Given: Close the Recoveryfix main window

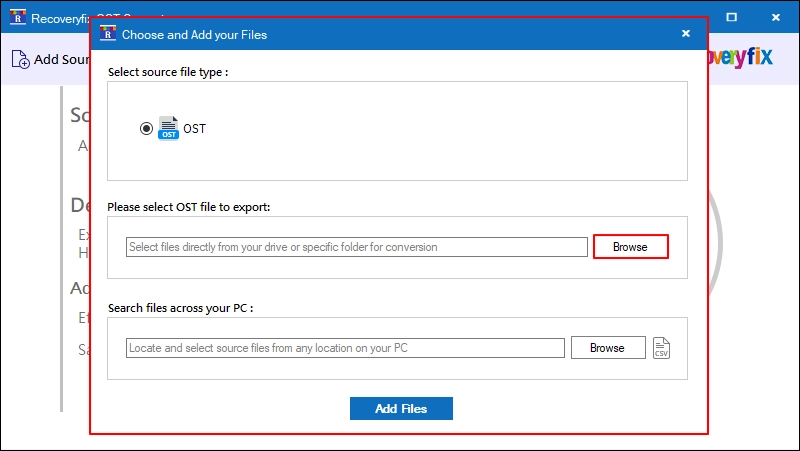Looking at the screenshot, I should [776, 17].
